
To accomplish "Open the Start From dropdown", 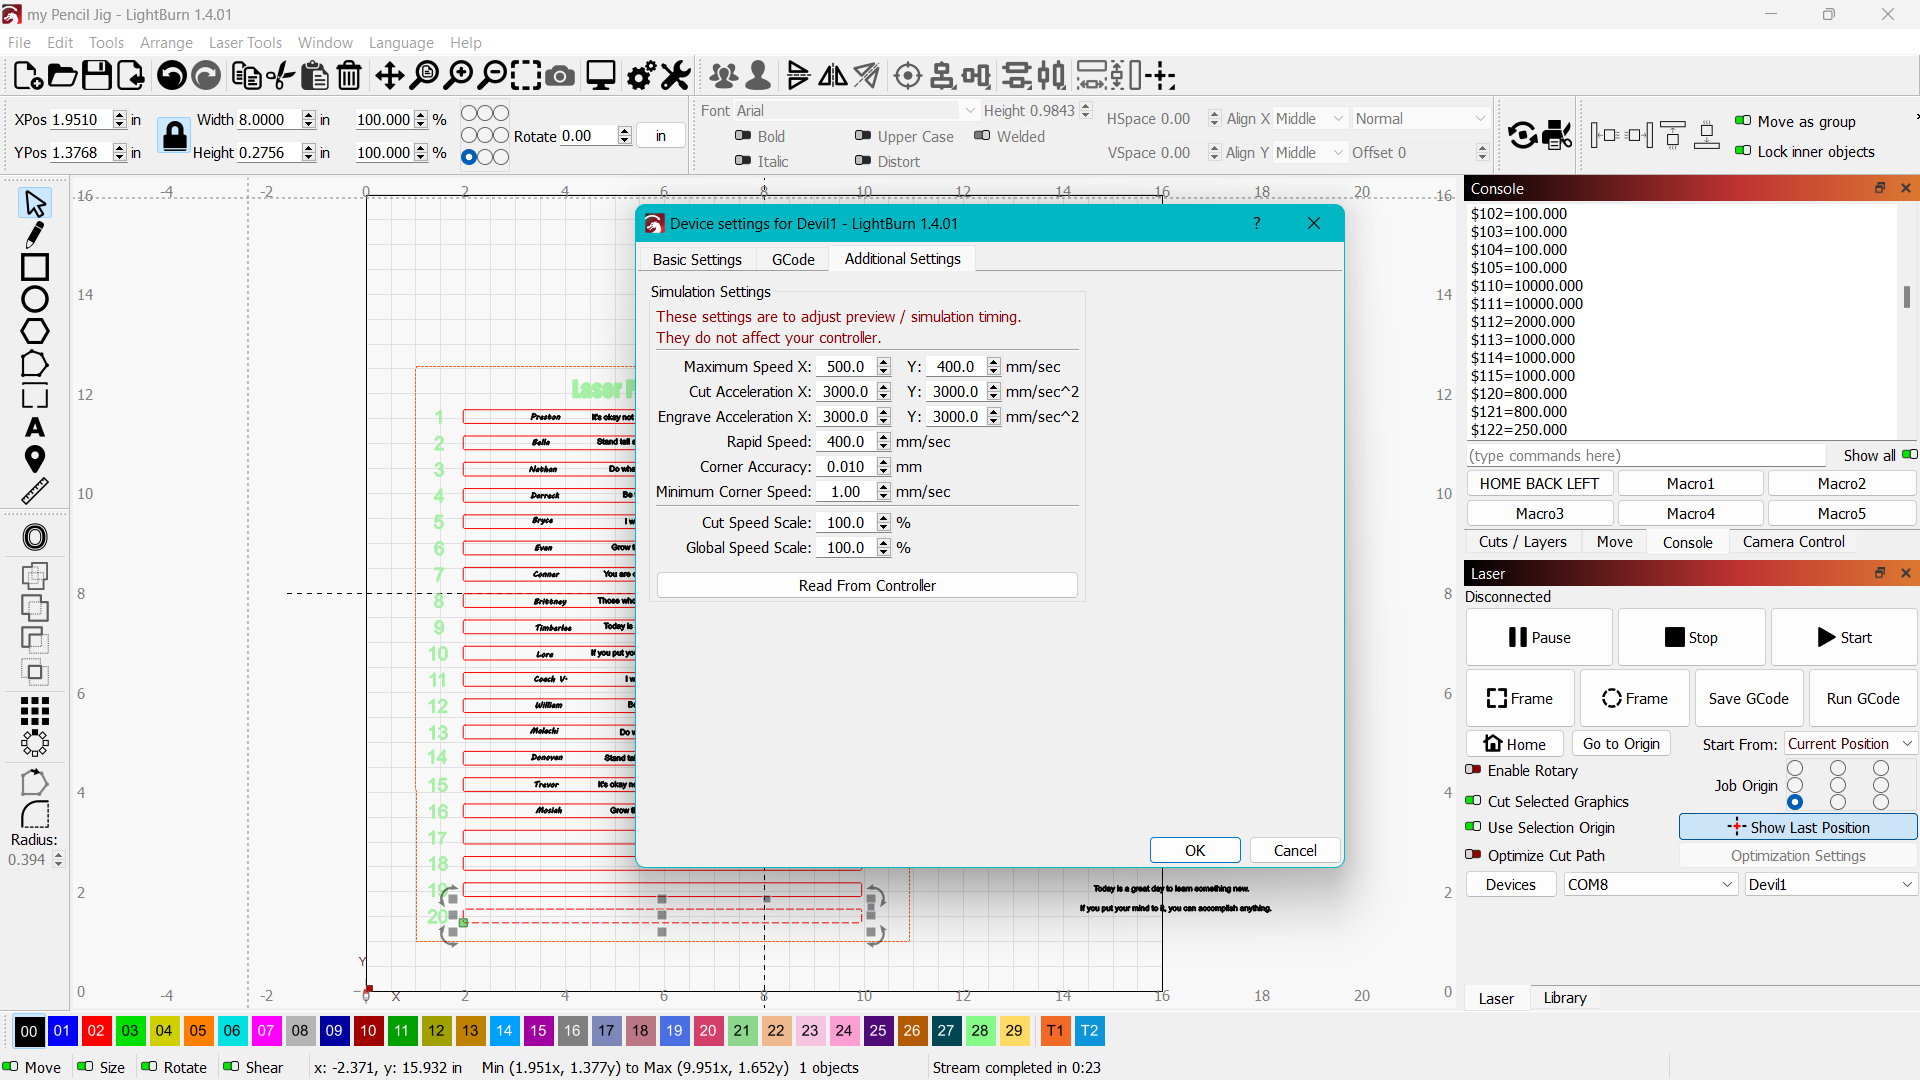I will (1849, 744).
